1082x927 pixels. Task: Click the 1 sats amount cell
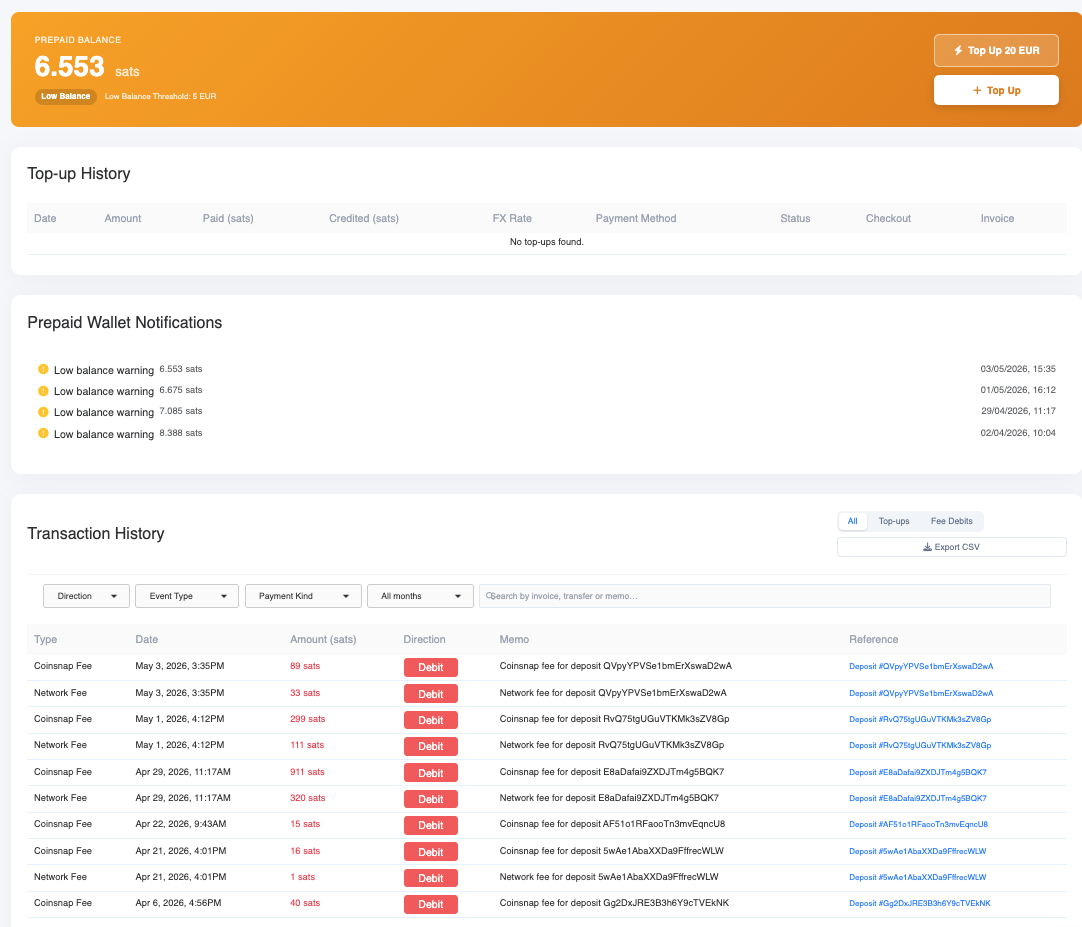click(302, 877)
